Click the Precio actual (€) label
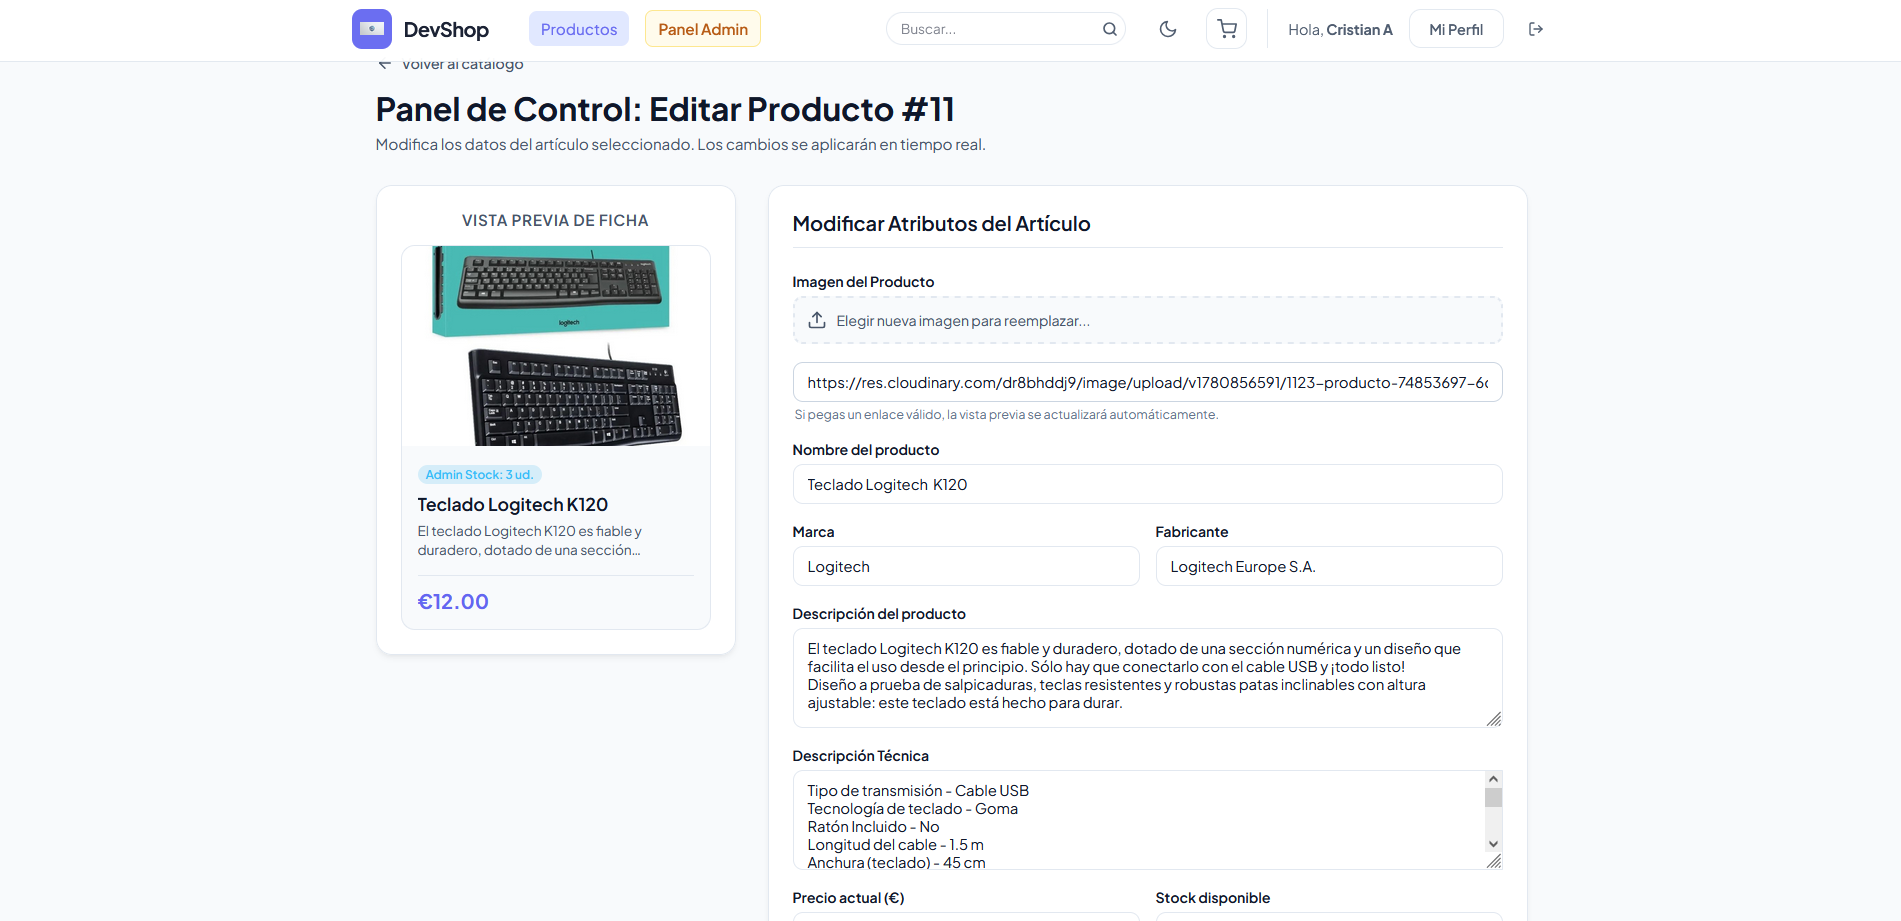1901x921 pixels. 848,898
